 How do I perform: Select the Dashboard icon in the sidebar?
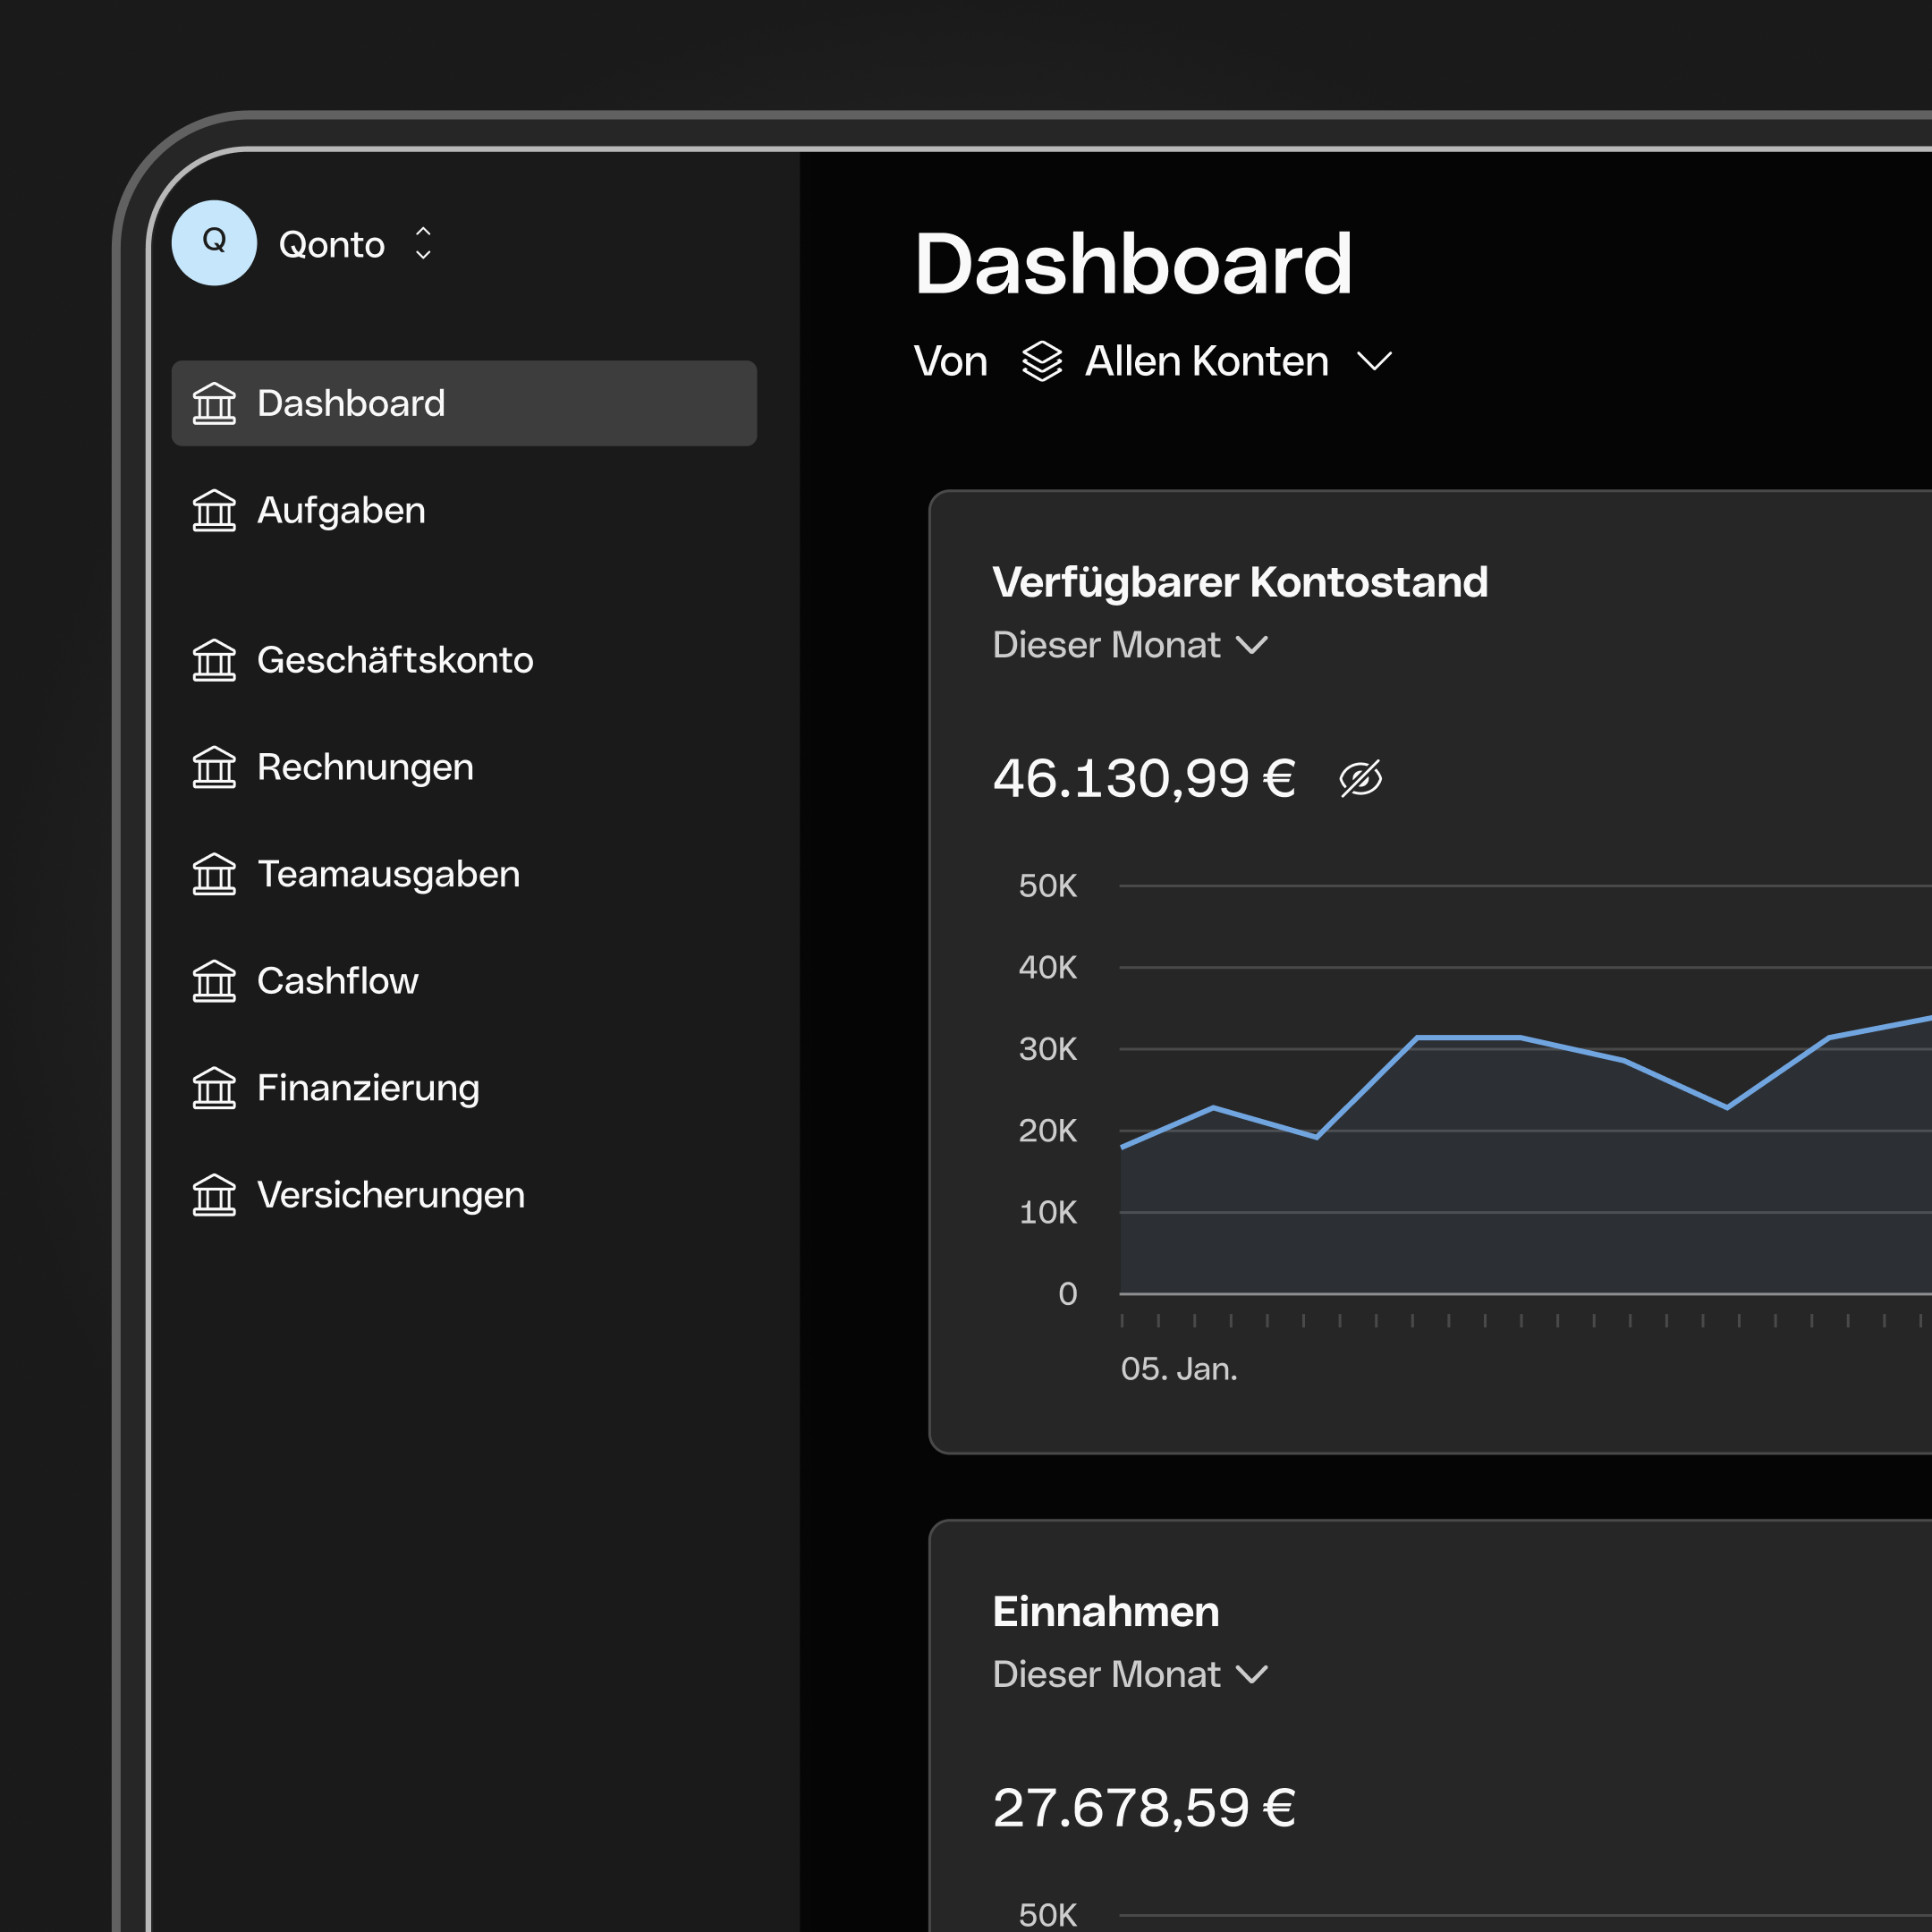click(213, 404)
